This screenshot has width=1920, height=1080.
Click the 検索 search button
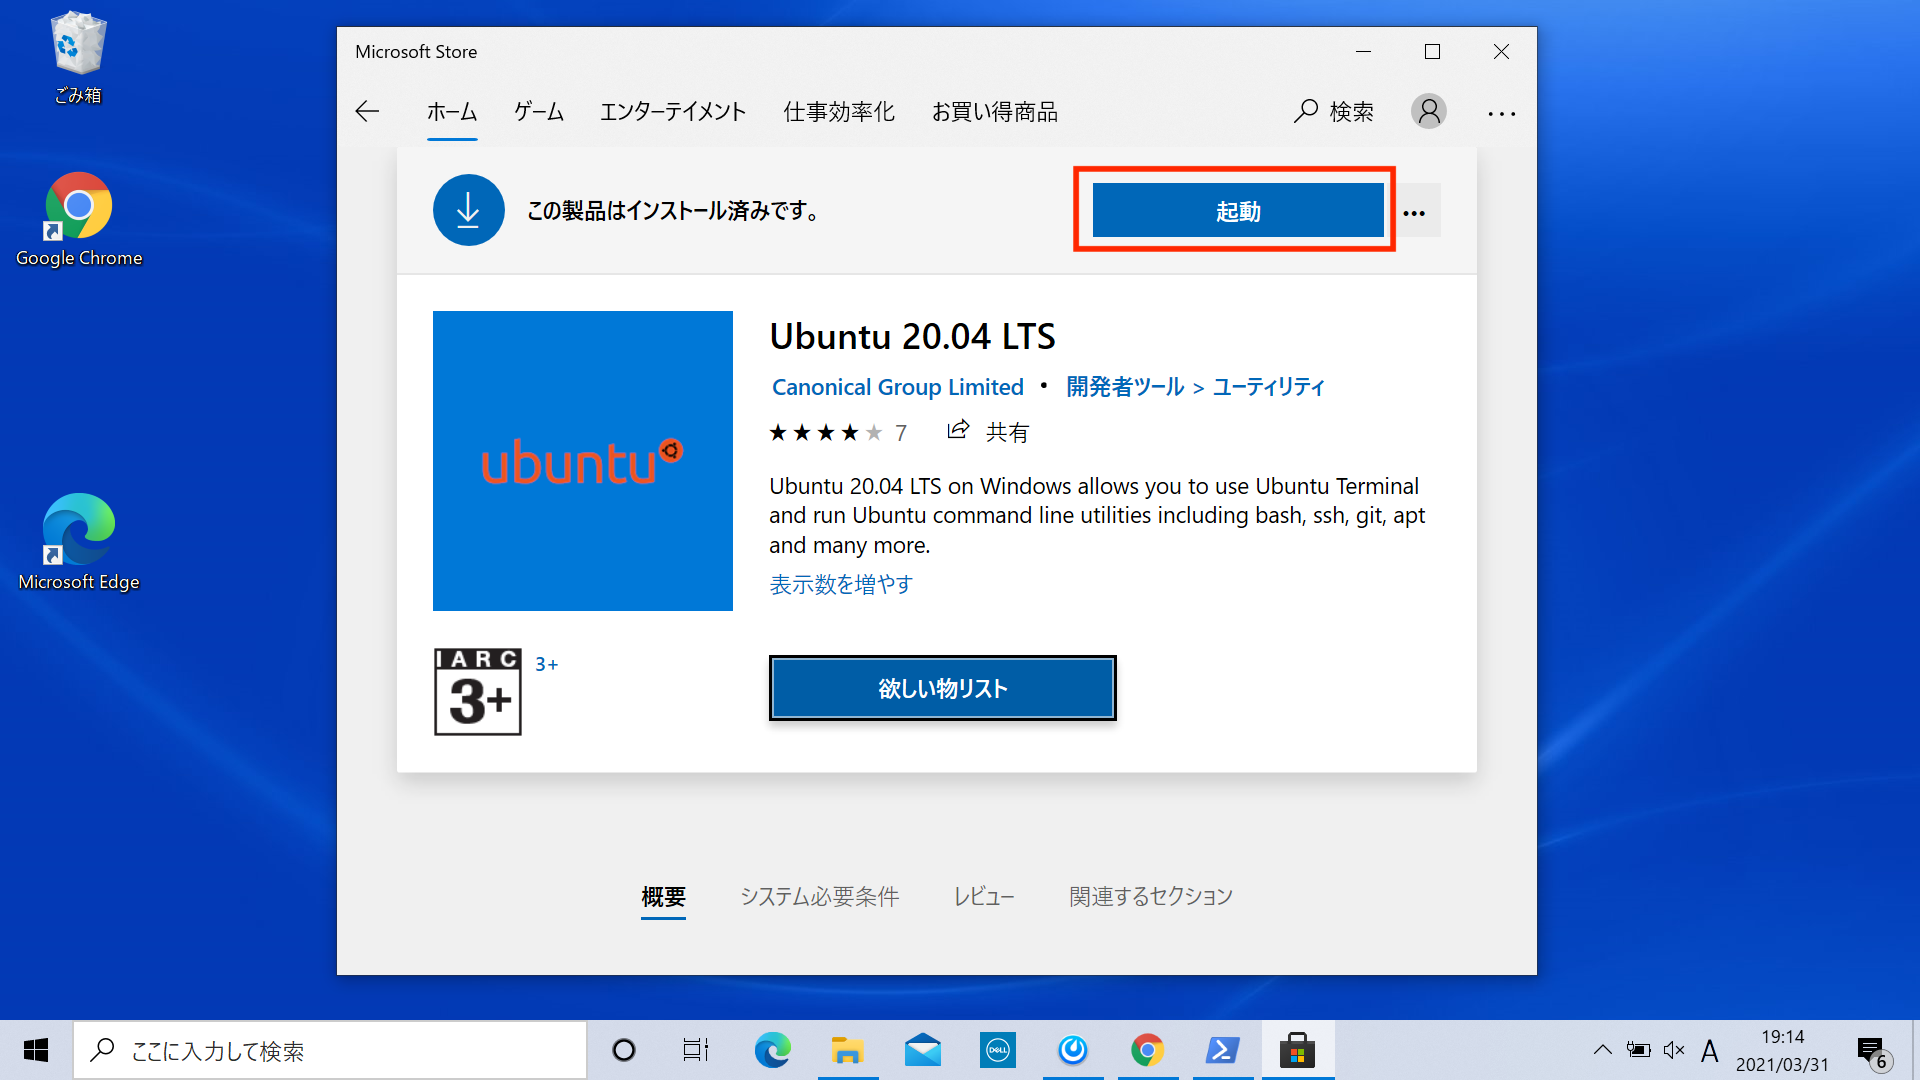tap(1334, 112)
